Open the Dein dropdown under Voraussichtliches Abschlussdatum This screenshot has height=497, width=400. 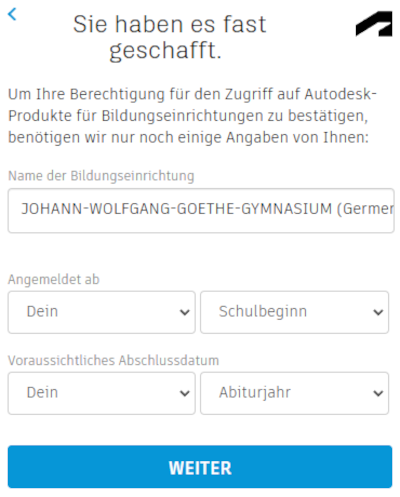101,393
